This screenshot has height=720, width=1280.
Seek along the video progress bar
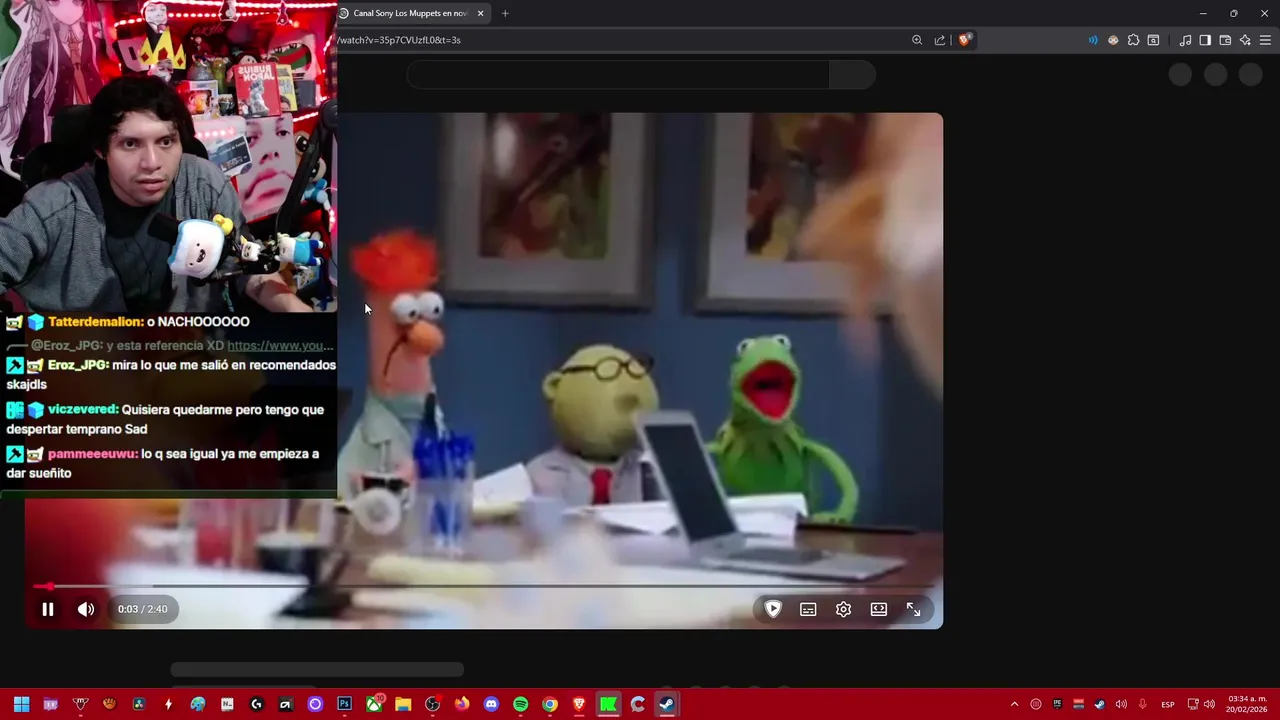(x=484, y=586)
